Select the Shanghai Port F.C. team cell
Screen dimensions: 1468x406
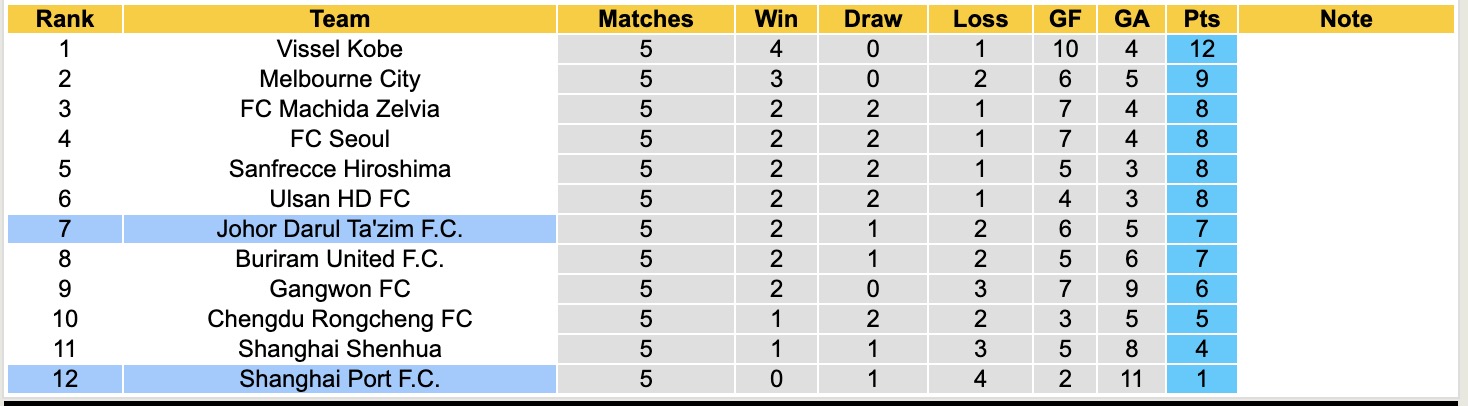(339, 379)
